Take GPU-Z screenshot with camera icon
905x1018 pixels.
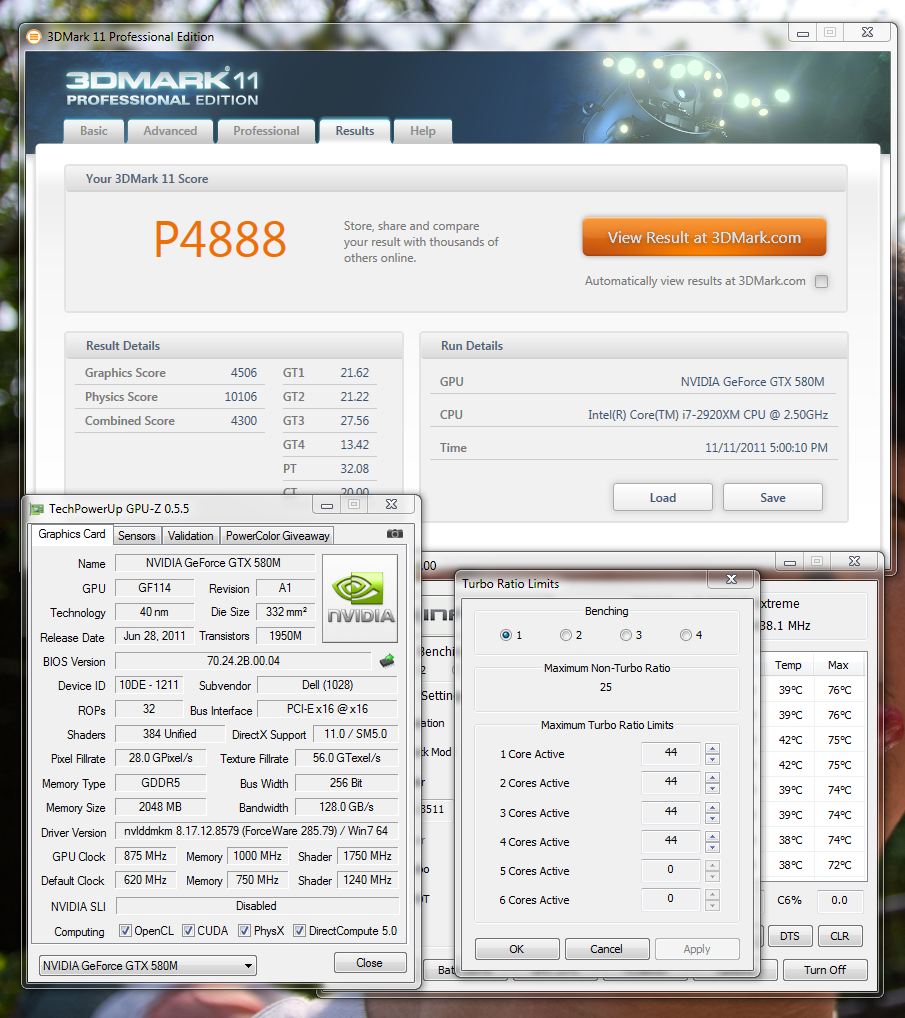tap(395, 534)
